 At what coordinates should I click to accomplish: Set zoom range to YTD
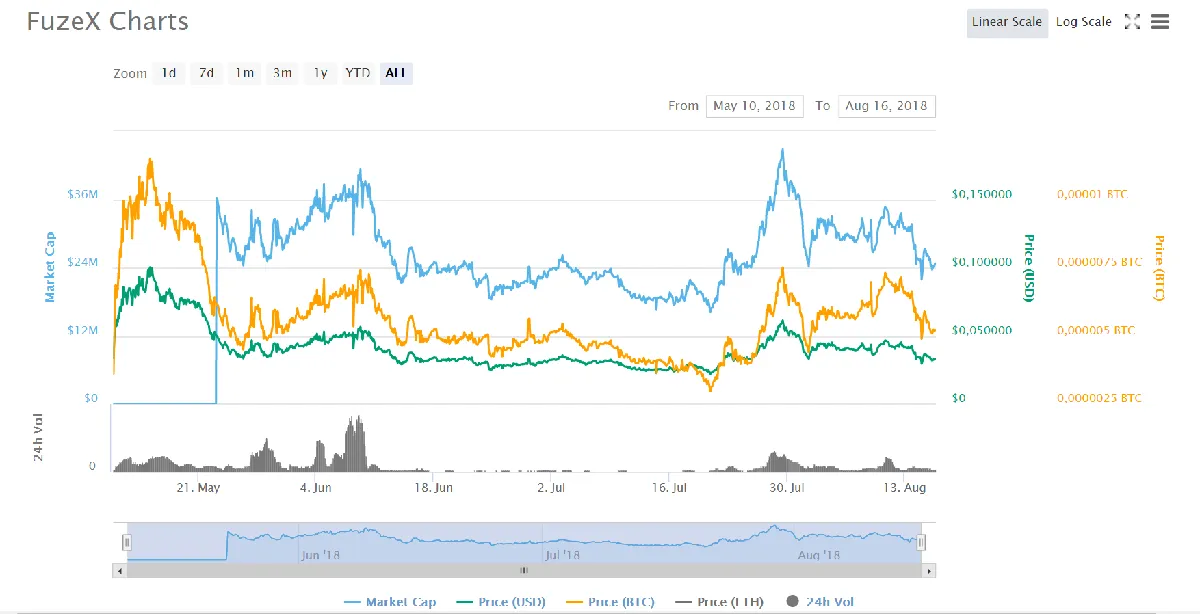point(357,73)
